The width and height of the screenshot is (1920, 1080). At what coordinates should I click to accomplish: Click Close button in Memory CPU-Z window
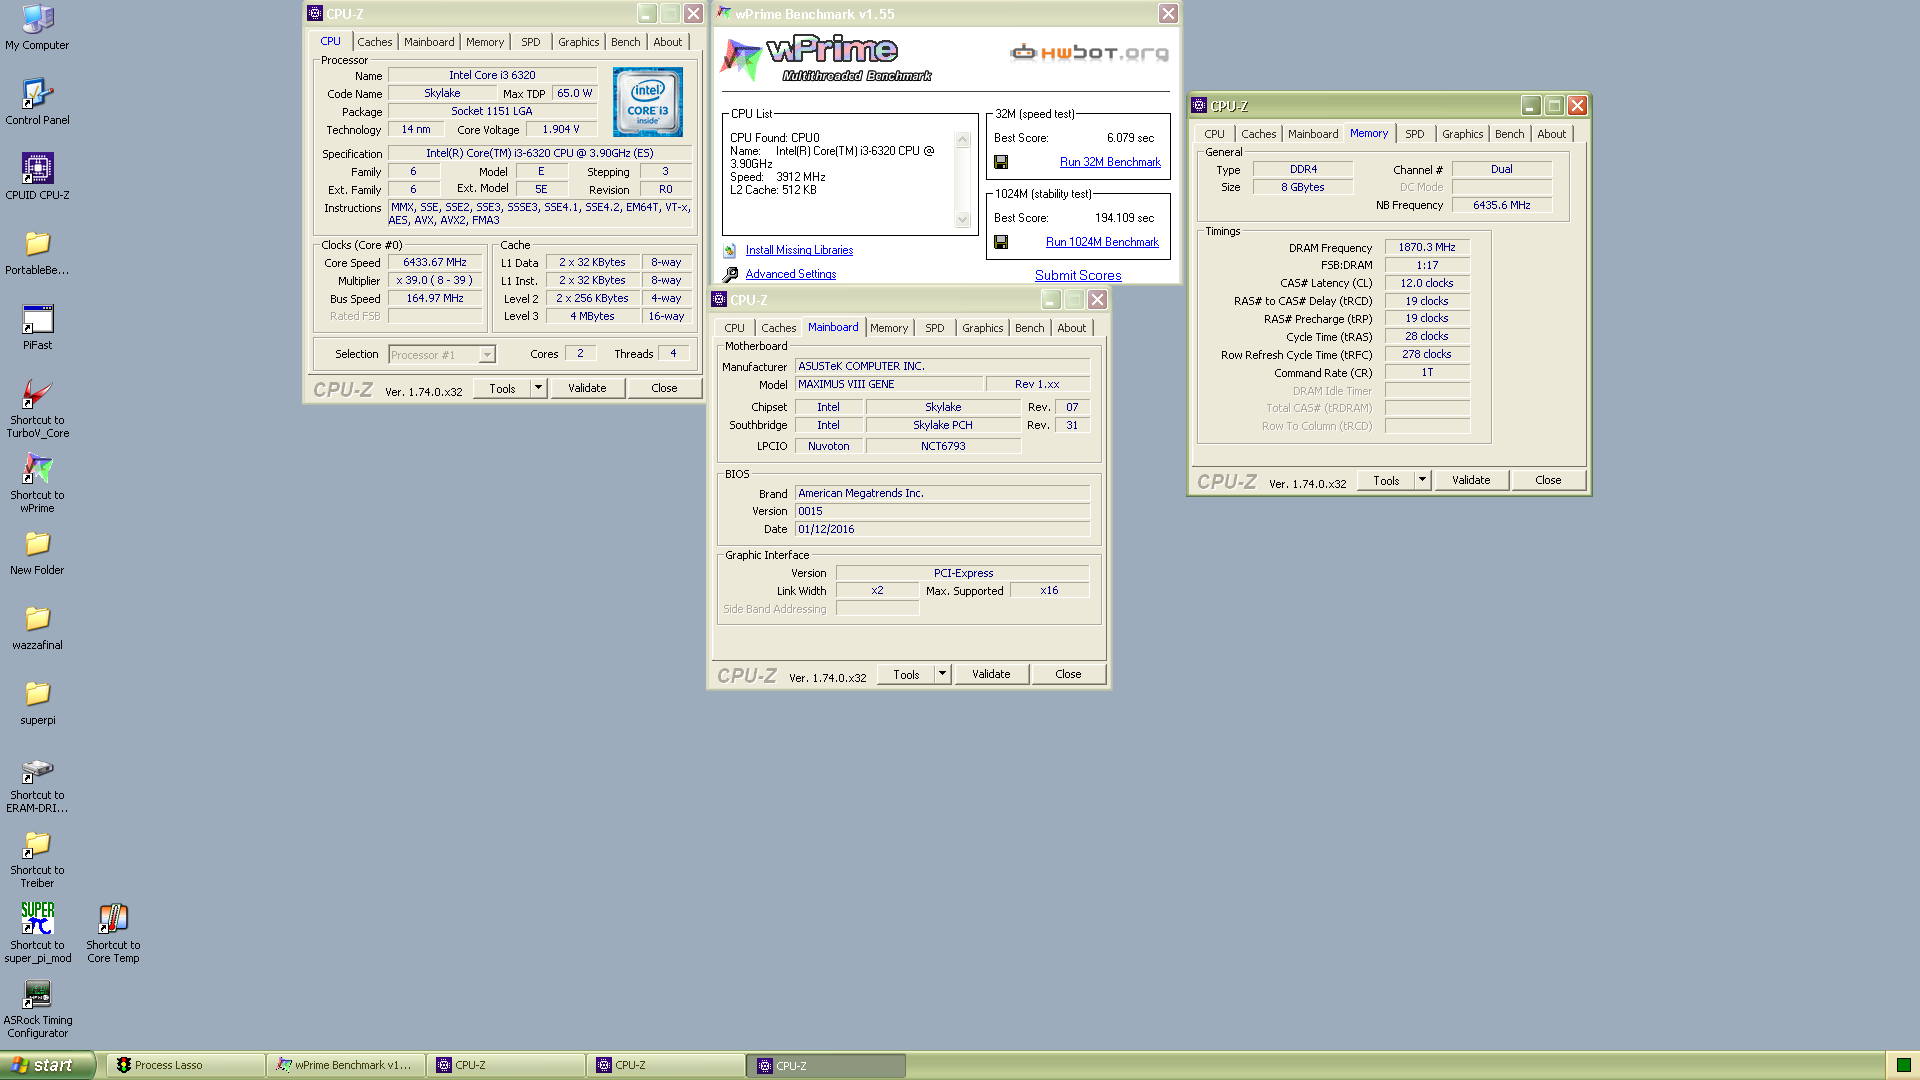pyautogui.click(x=1548, y=480)
